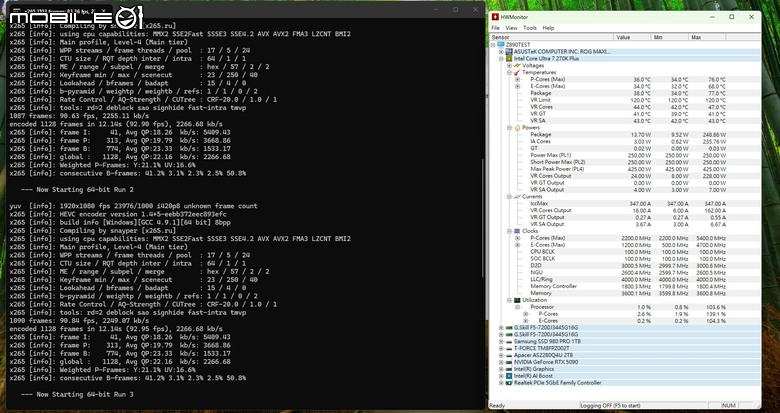Collapse the Utilization section
This screenshot has height=413, width=780.
coord(509,301)
